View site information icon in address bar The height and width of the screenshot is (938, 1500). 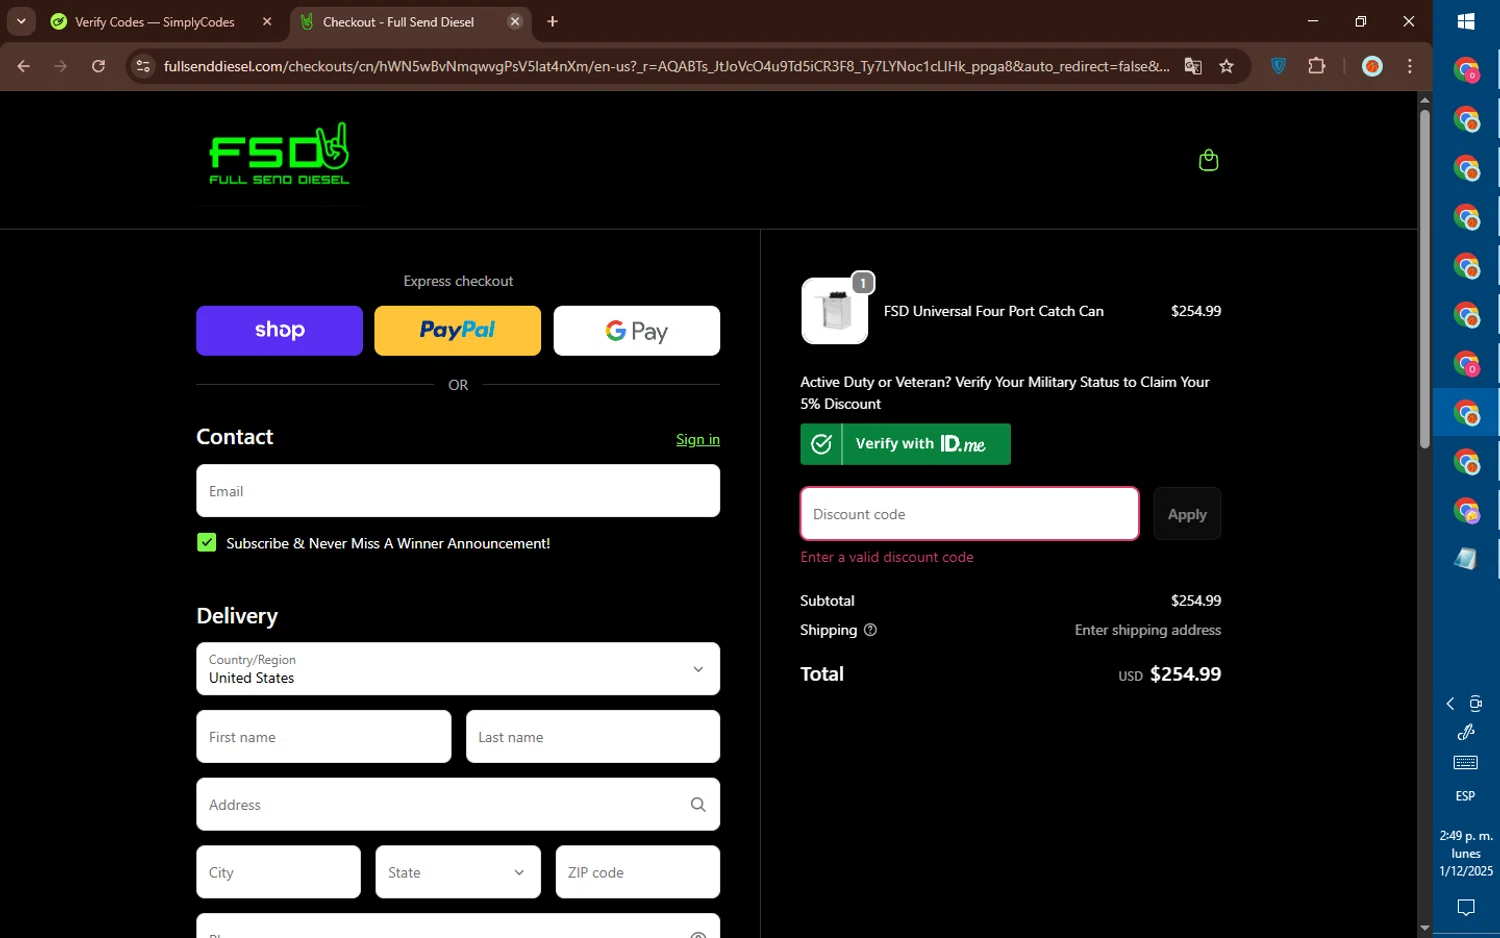tap(143, 66)
